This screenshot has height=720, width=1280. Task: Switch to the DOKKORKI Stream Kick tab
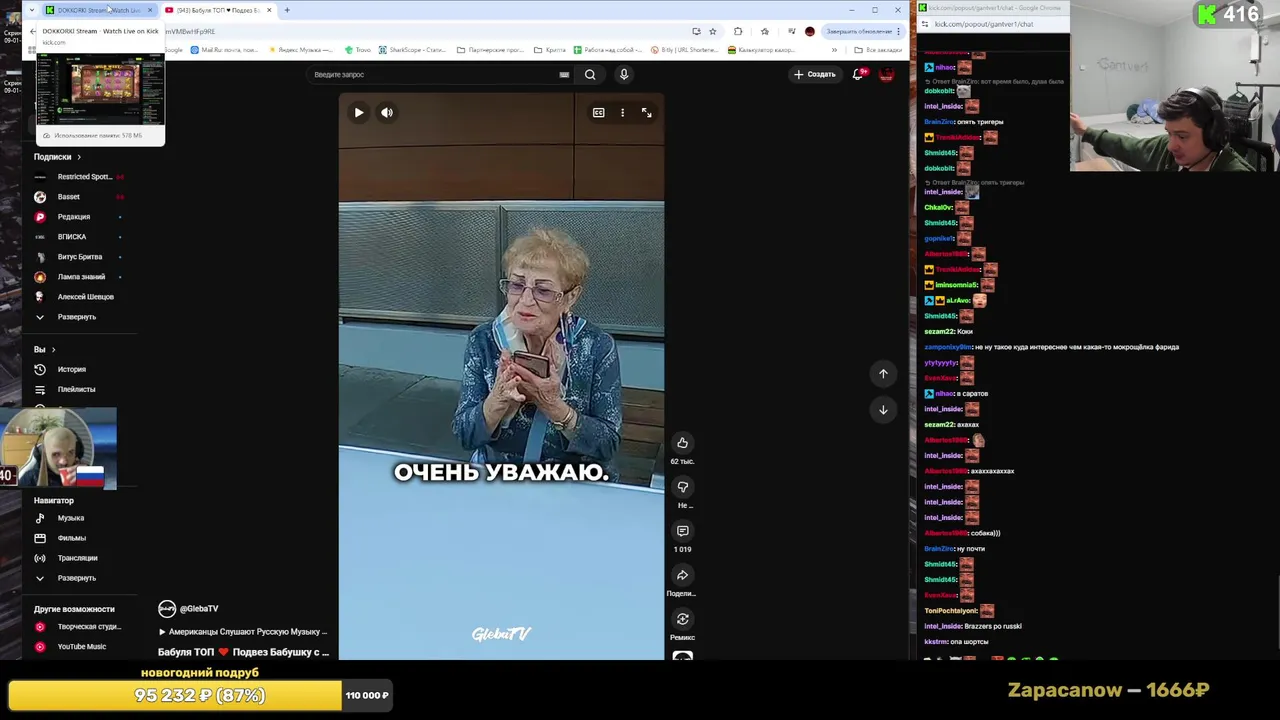coord(97,10)
